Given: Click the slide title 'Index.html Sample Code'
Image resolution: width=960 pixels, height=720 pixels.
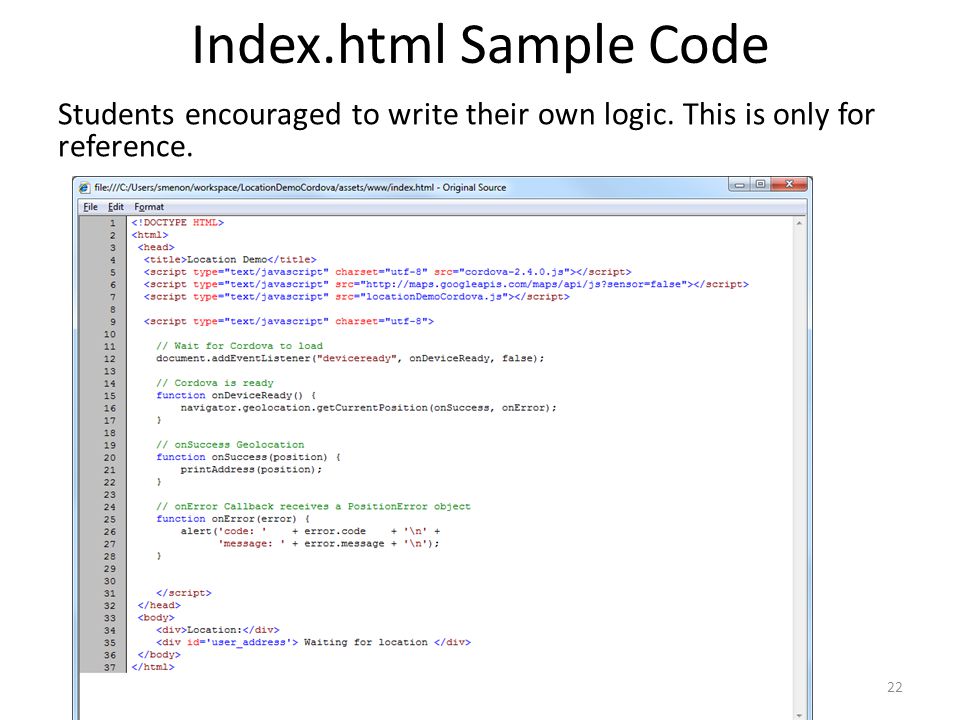Looking at the screenshot, I should click(x=480, y=45).
